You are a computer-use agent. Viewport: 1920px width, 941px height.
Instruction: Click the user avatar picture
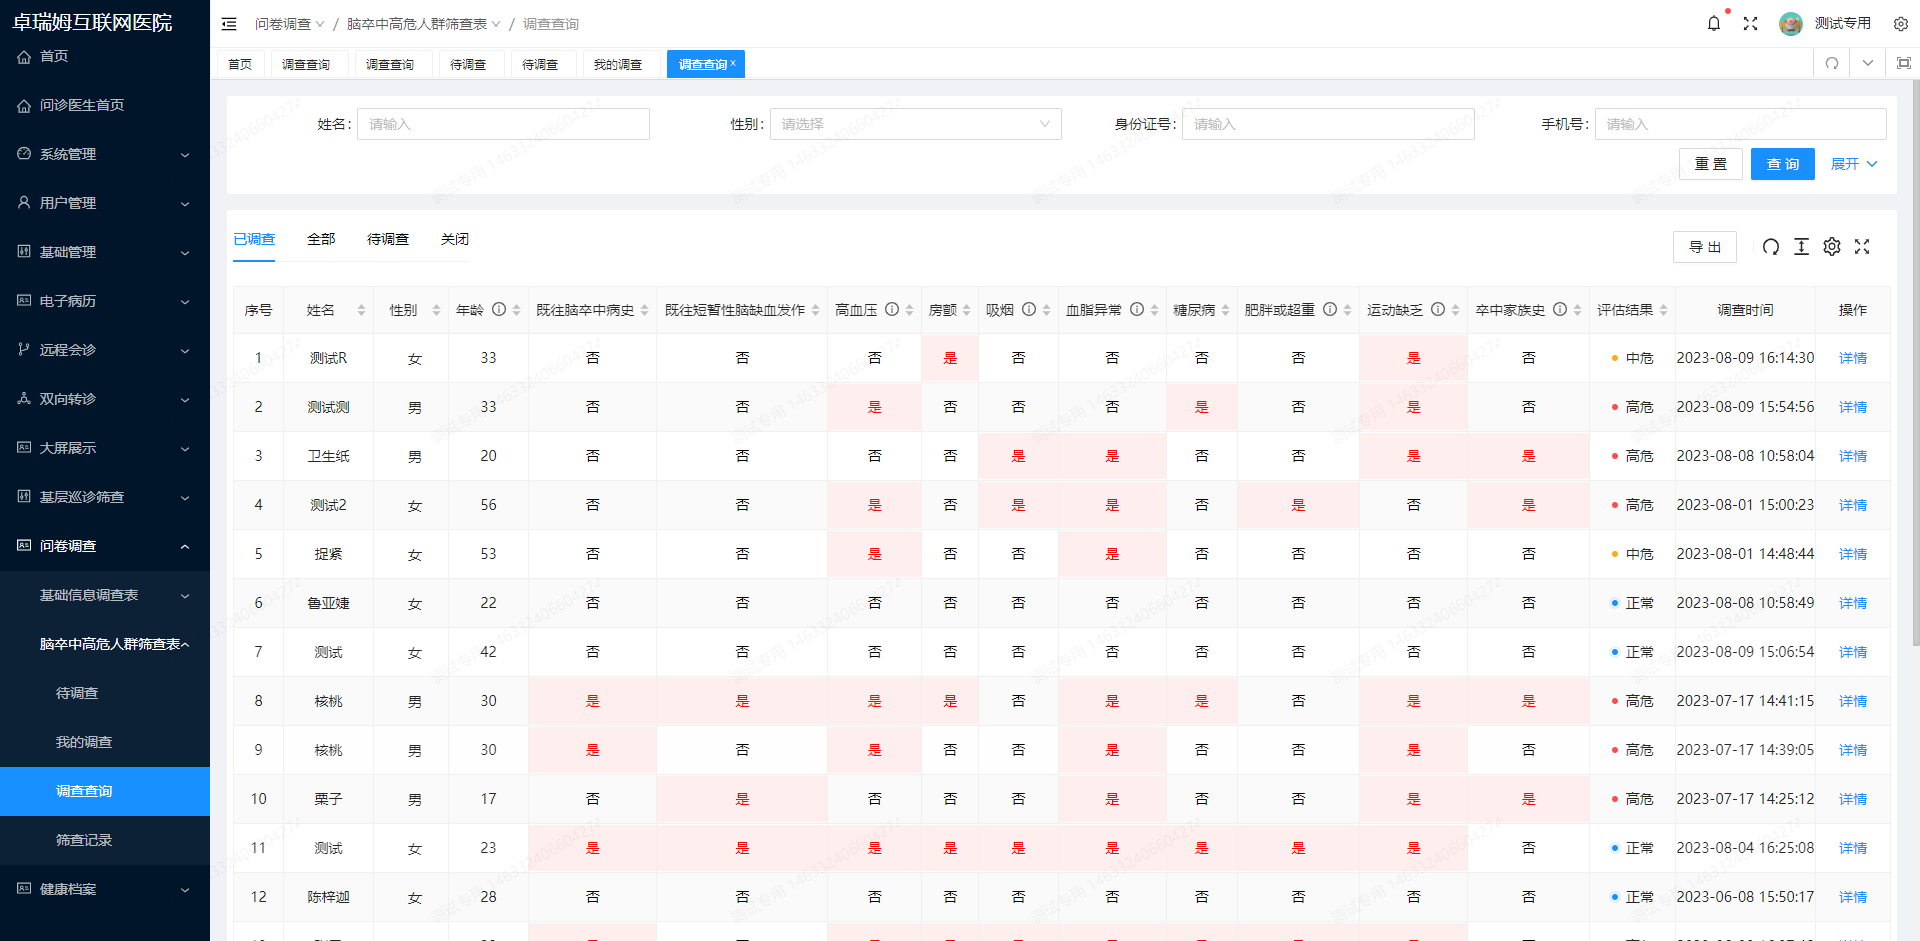pyautogui.click(x=1790, y=23)
